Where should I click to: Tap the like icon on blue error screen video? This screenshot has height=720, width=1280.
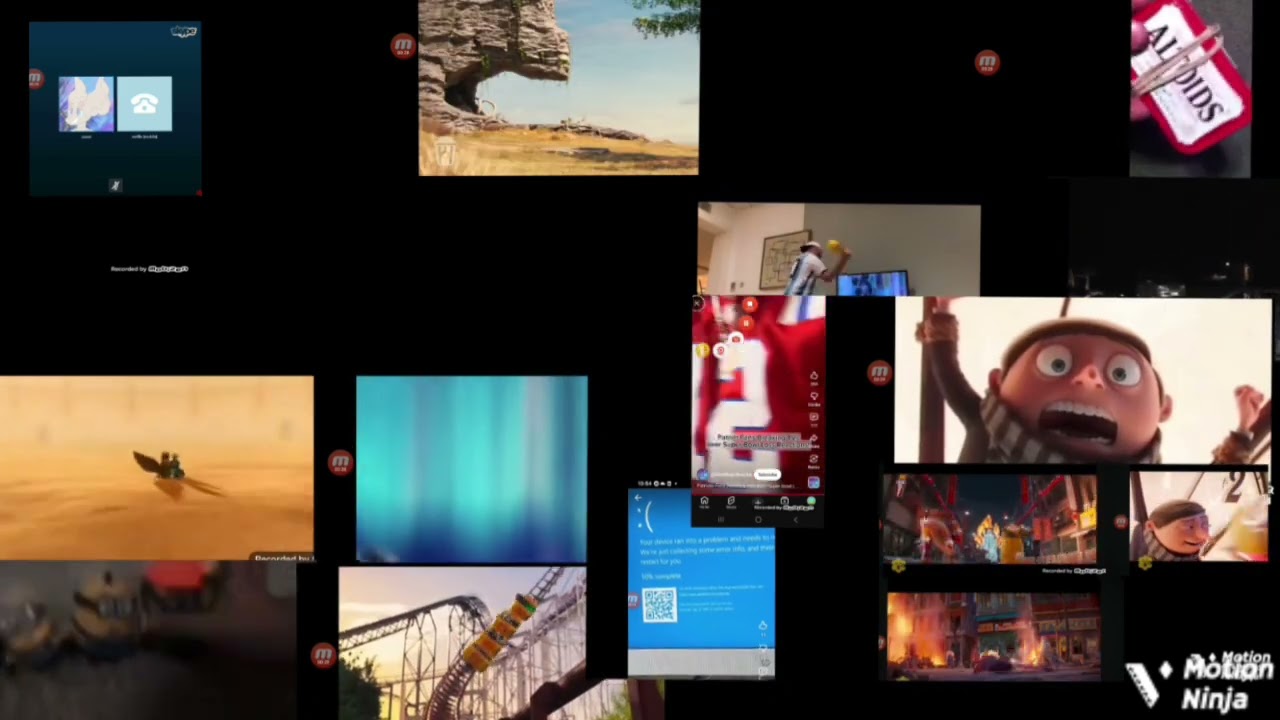tap(763, 626)
